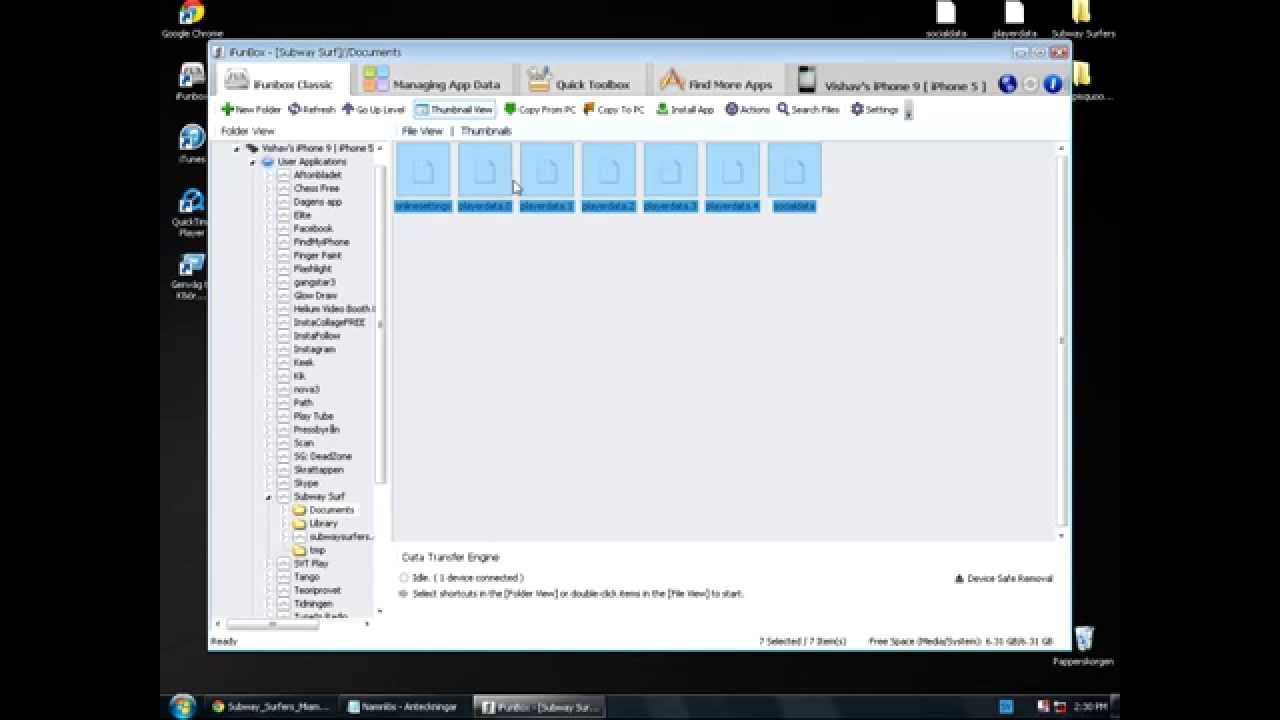1280x720 pixels.
Task: Toggle Thumbnail View in the toolbar
Action: click(x=454, y=110)
